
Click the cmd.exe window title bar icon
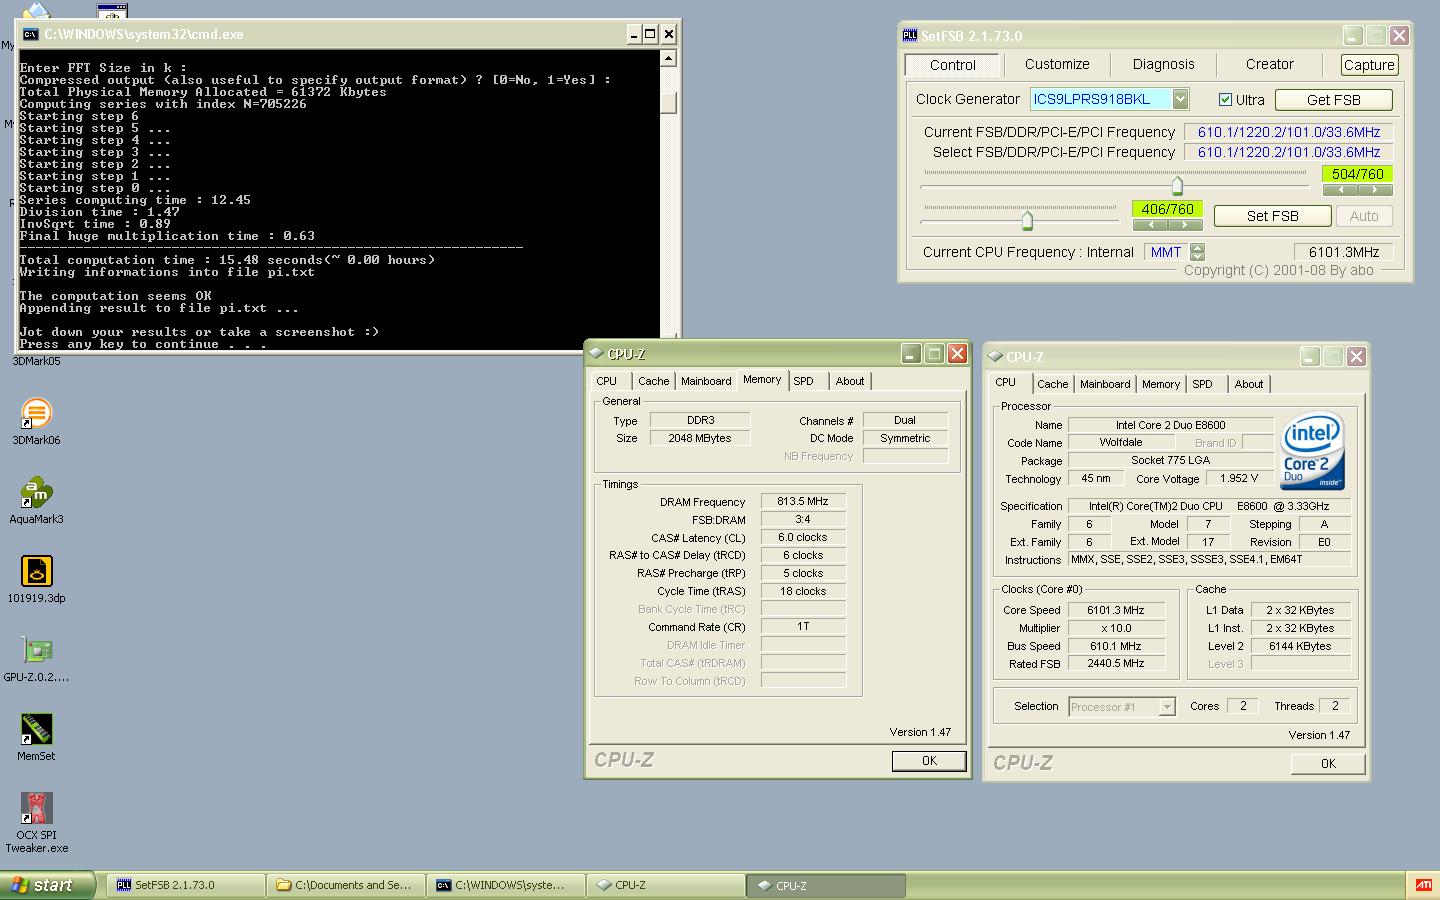pos(31,34)
